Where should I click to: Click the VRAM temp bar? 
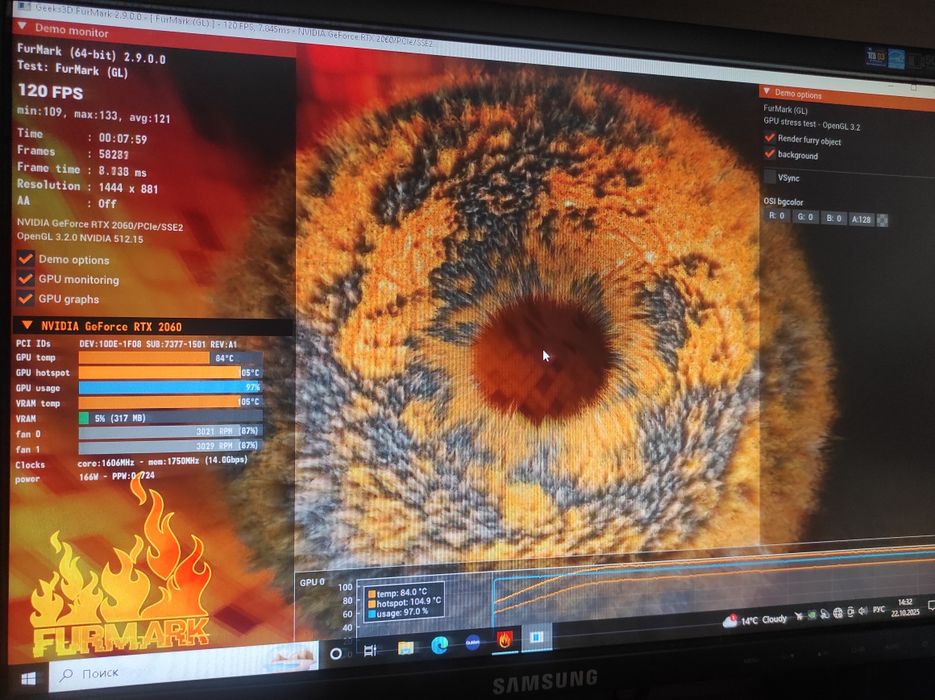171,402
